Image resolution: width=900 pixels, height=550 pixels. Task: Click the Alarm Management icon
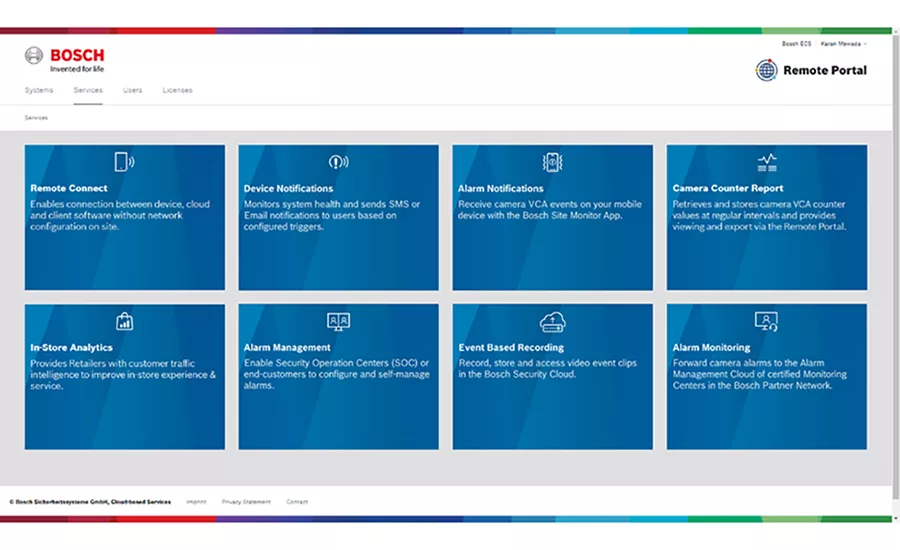pyautogui.click(x=338, y=322)
